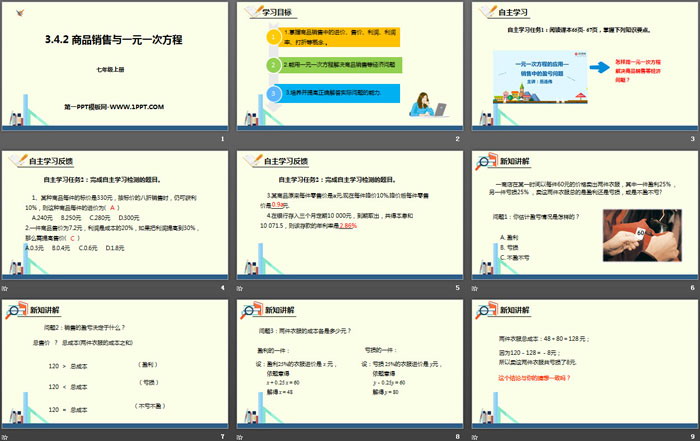Click the slide number 4 label
This screenshot has height=441, width=700.
click(x=222, y=288)
